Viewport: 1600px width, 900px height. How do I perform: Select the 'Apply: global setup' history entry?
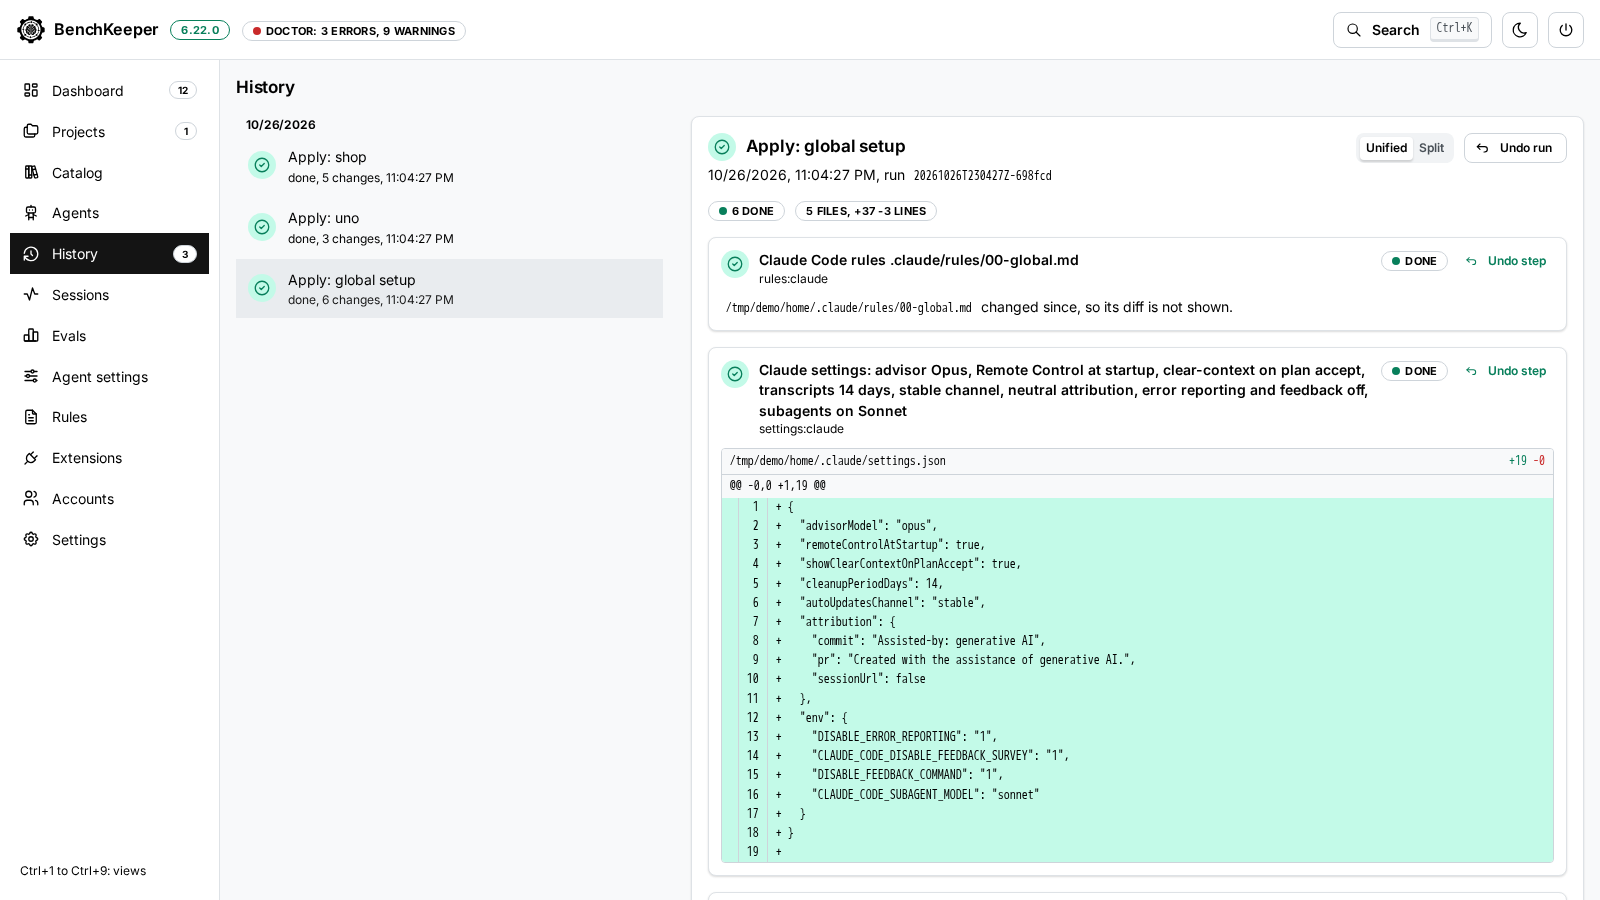[449, 289]
